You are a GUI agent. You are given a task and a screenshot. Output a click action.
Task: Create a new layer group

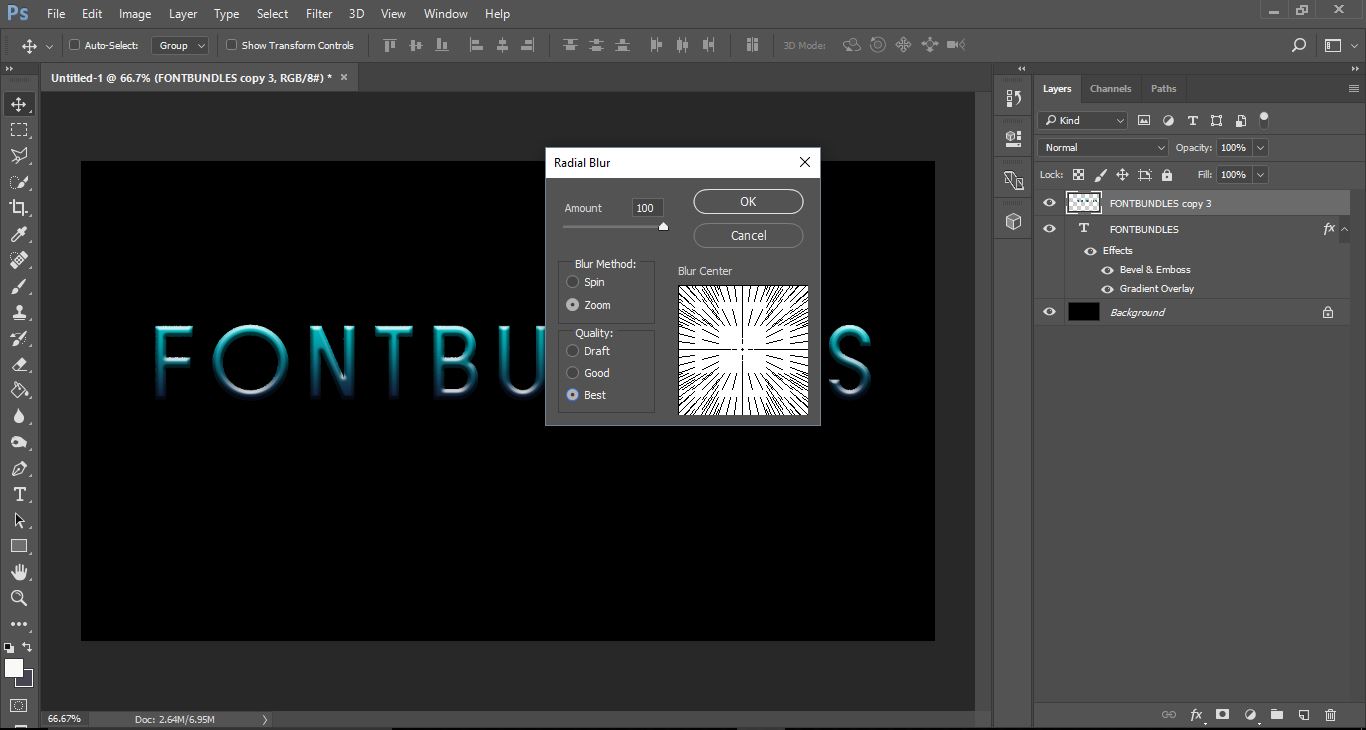tap(1277, 715)
